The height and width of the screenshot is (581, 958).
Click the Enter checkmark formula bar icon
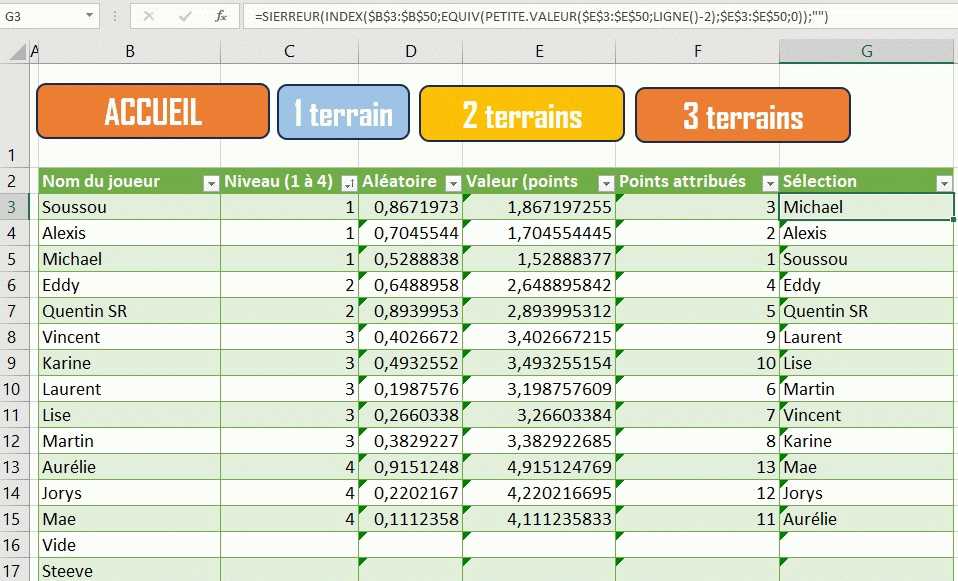[x=184, y=17]
